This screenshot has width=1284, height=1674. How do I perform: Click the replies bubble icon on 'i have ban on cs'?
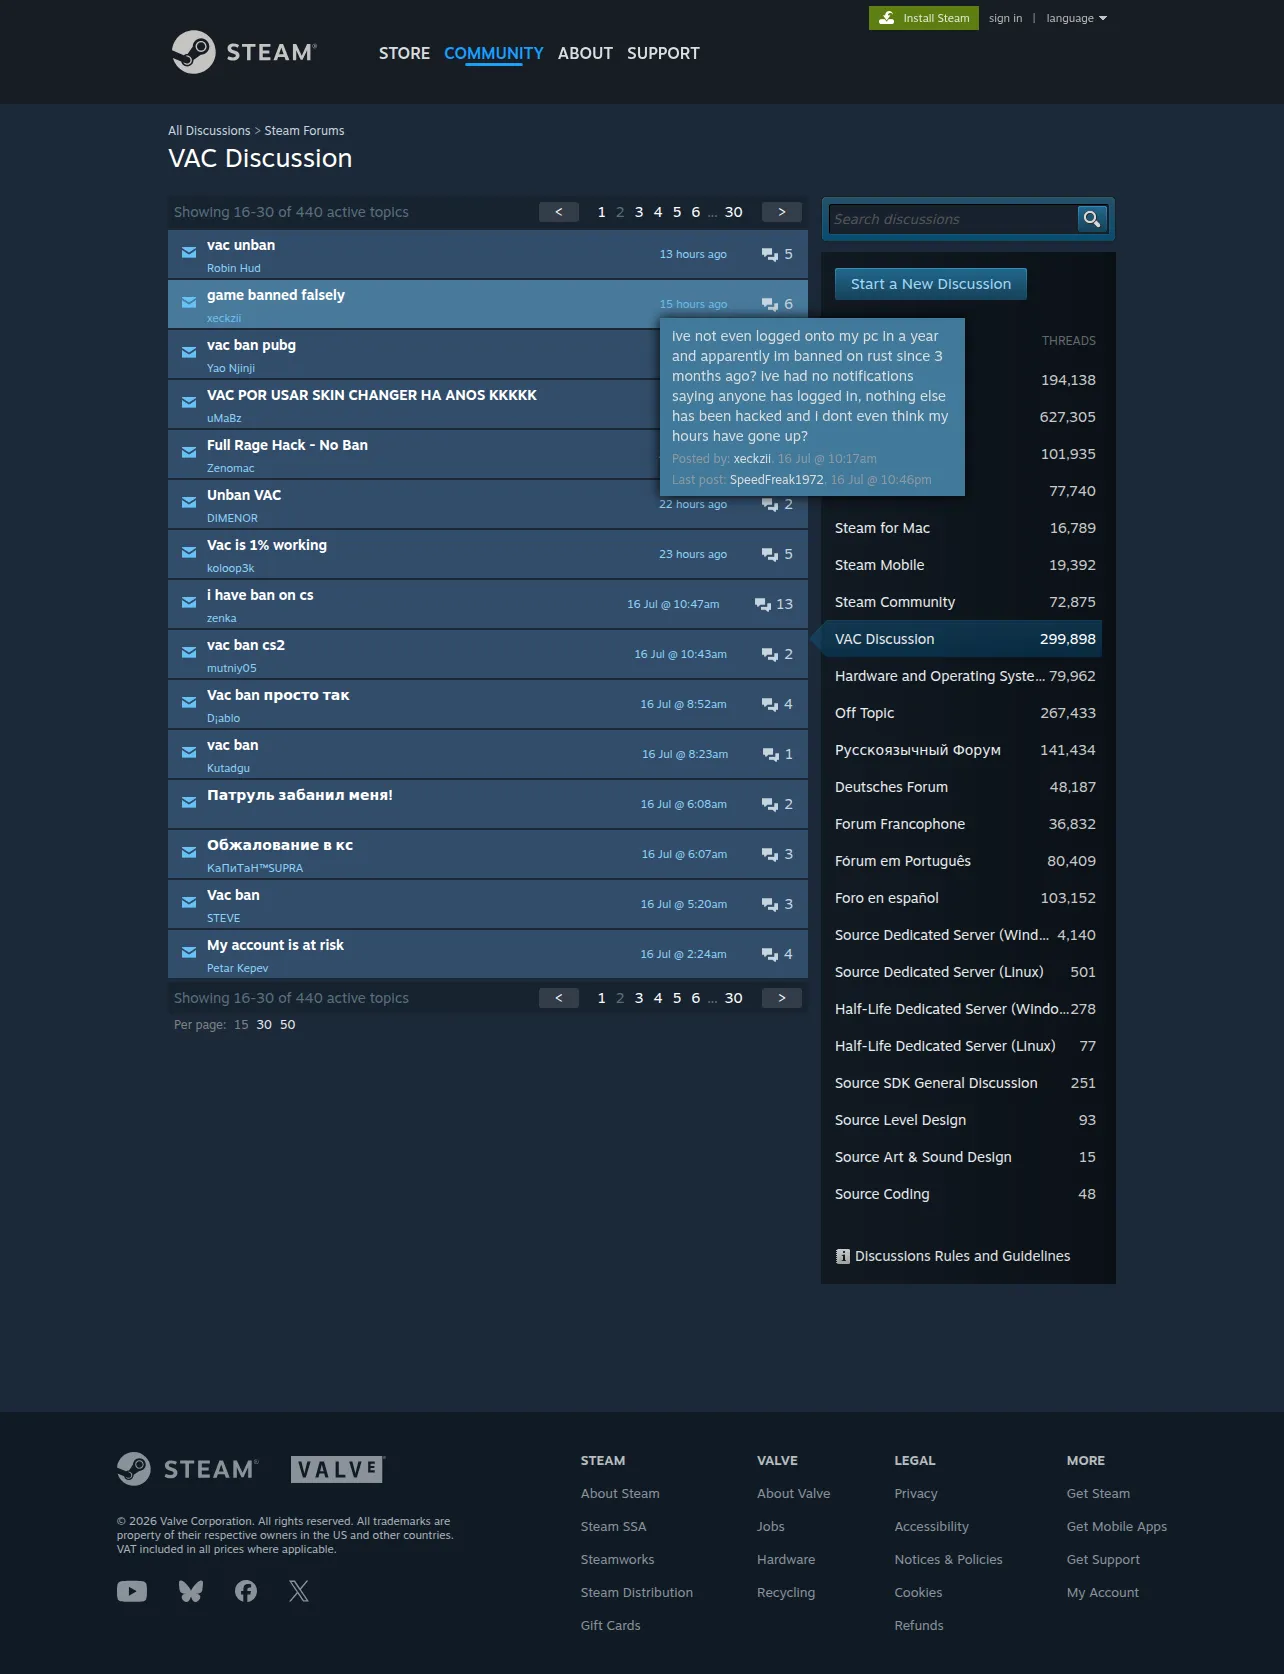coord(763,604)
